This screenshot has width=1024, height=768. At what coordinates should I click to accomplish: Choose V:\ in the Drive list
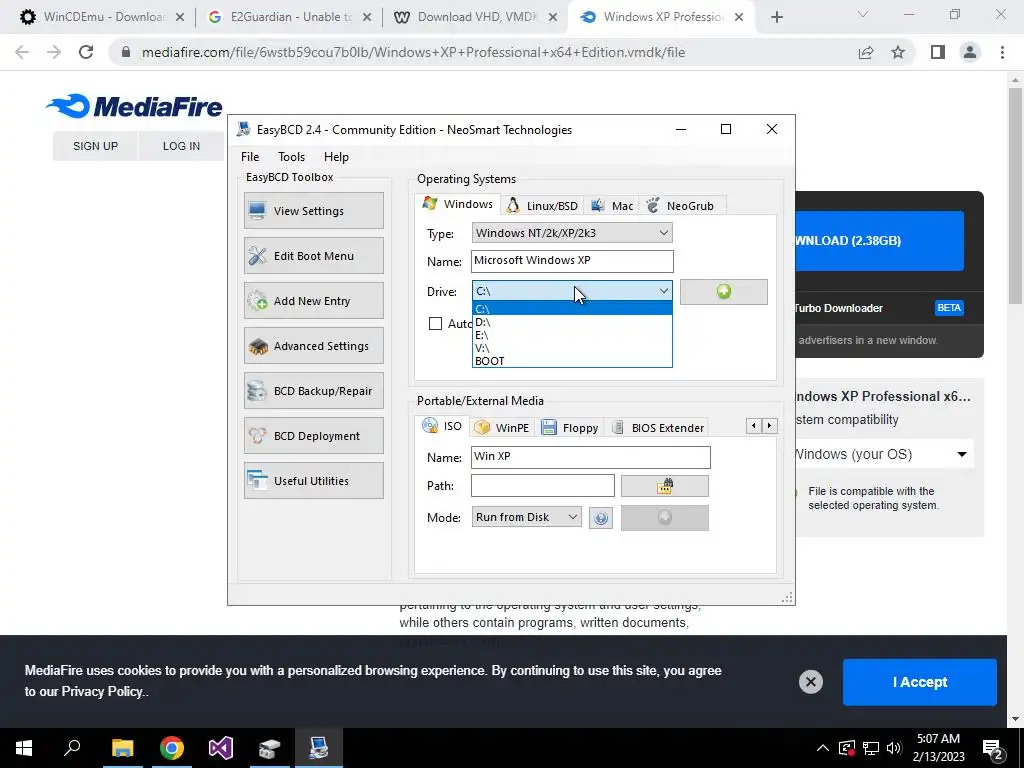[x=572, y=348]
